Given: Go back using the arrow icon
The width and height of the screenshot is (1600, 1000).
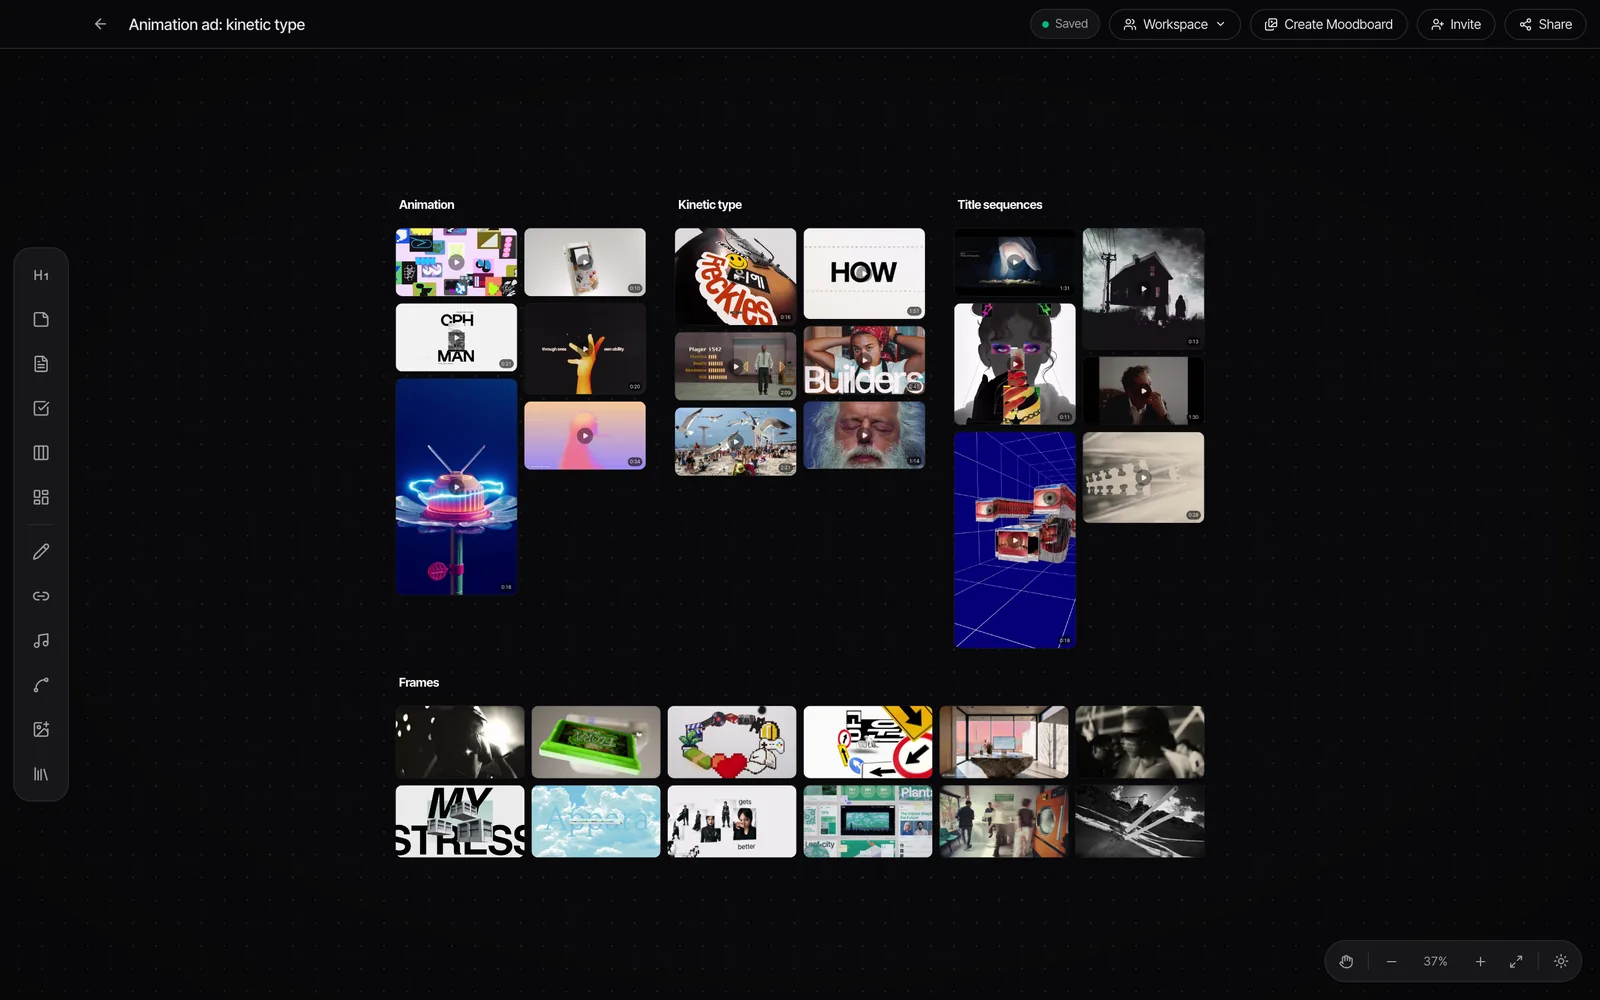Looking at the screenshot, I should 100,24.
